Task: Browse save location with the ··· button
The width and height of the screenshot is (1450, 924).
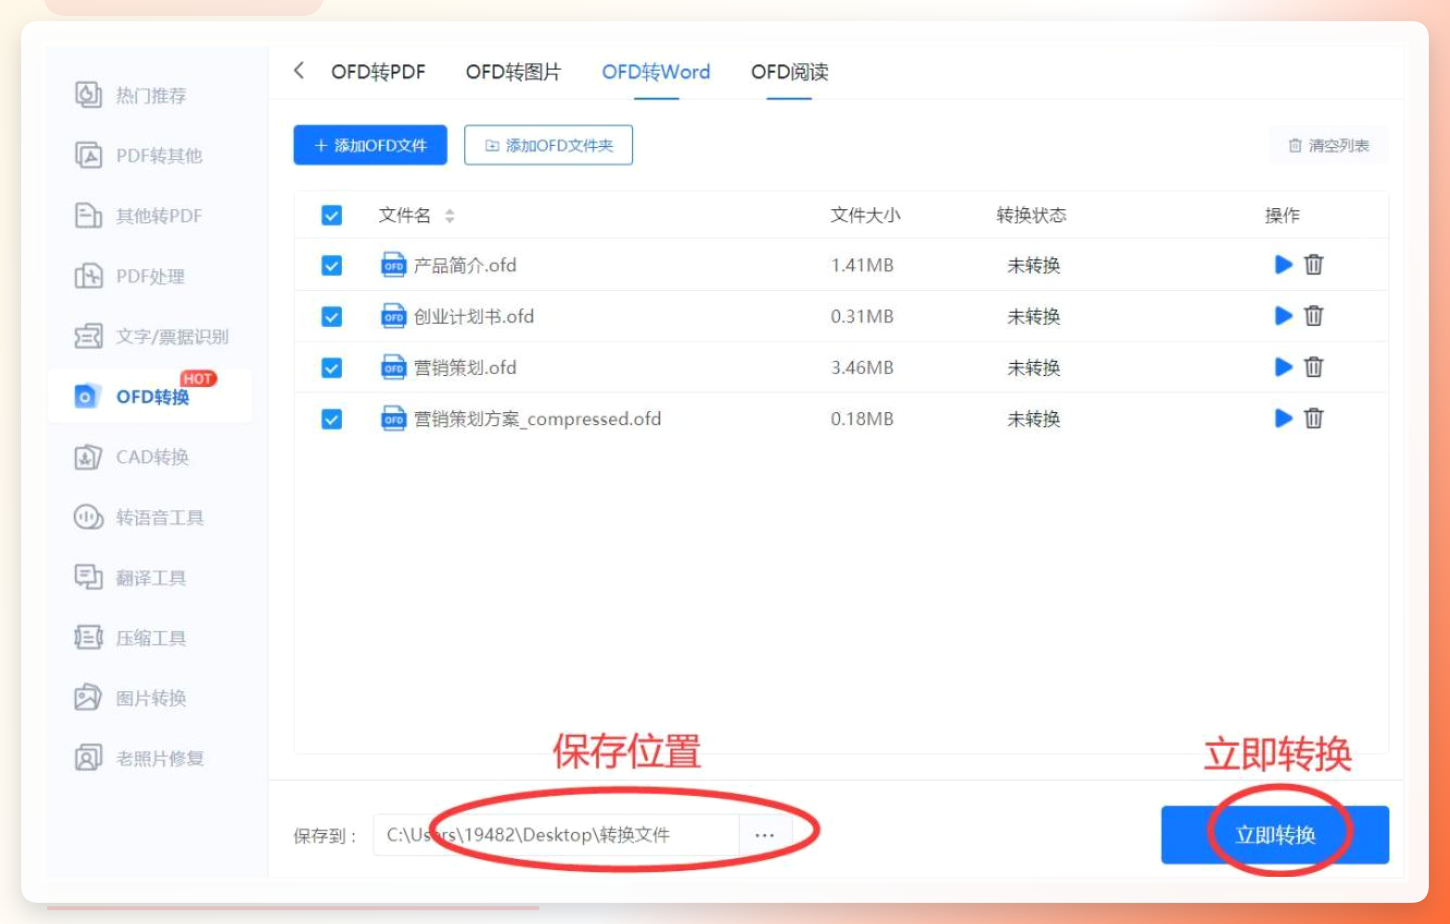Action: point(765,835)
